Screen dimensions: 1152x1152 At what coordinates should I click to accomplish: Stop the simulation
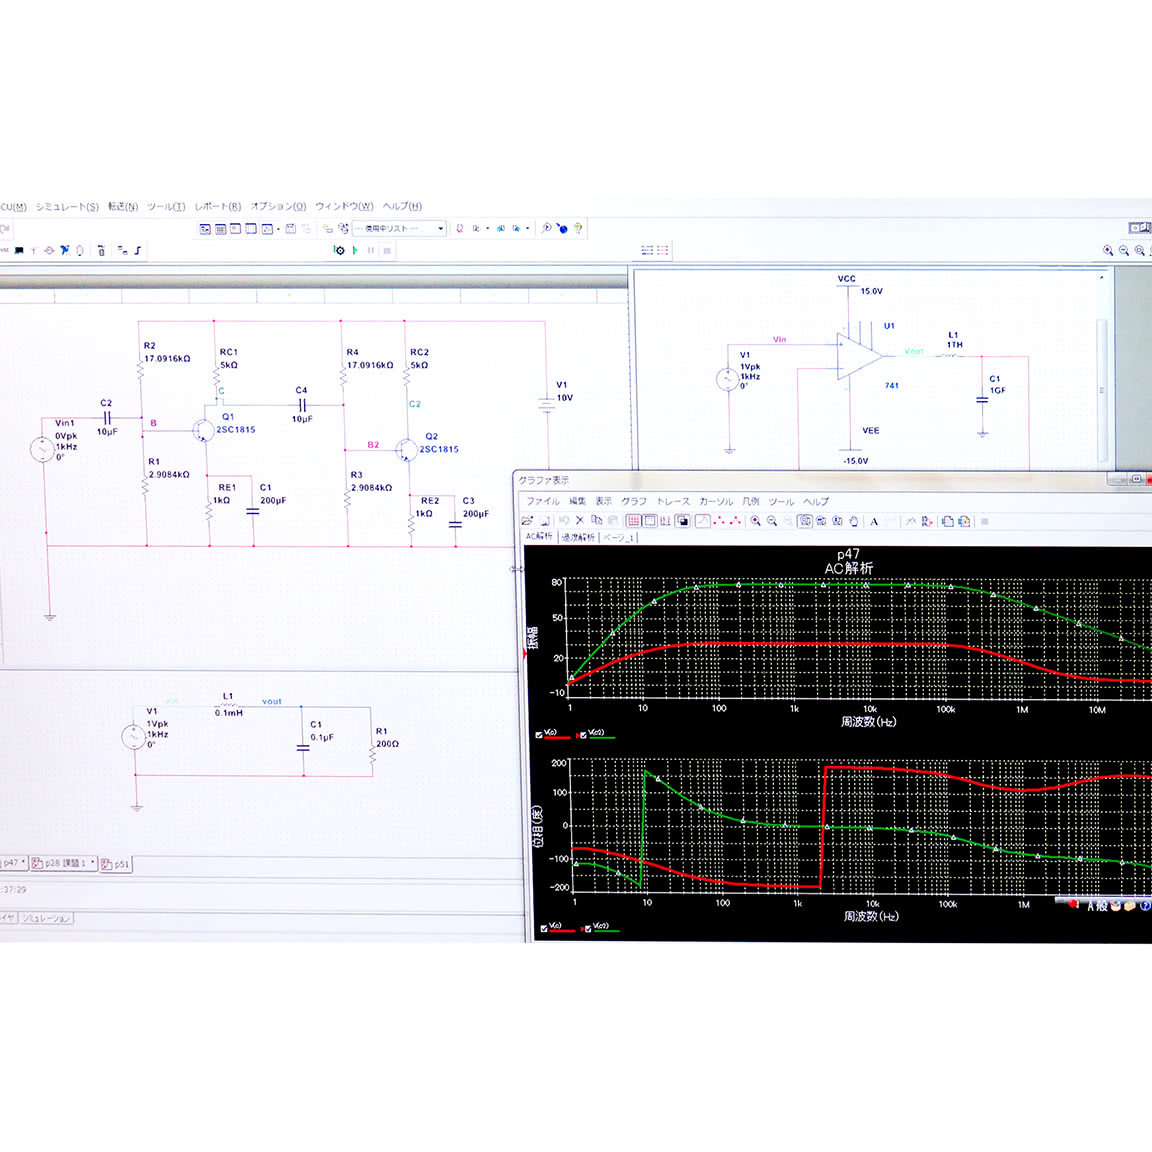387,251
